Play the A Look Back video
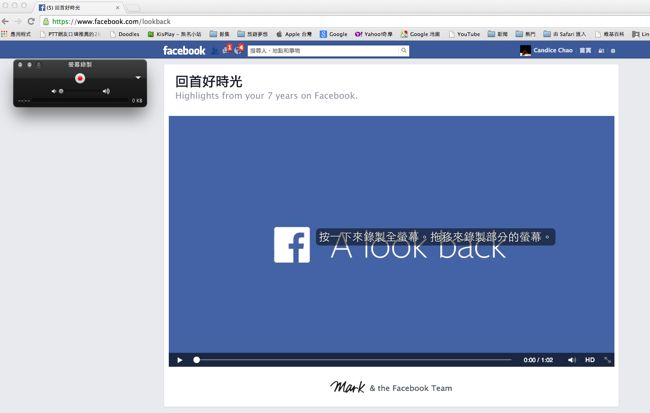Screen dimensions: 650x413 (x=180, y=359)
